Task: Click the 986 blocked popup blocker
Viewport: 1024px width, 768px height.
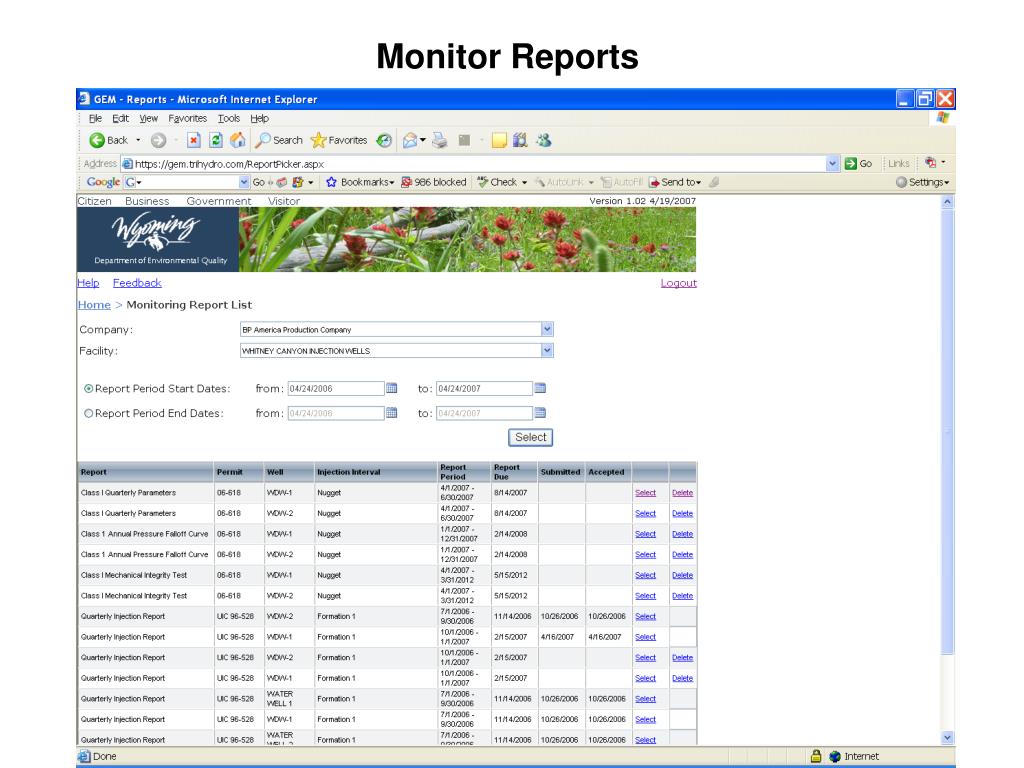Action: tap(434, 182)
